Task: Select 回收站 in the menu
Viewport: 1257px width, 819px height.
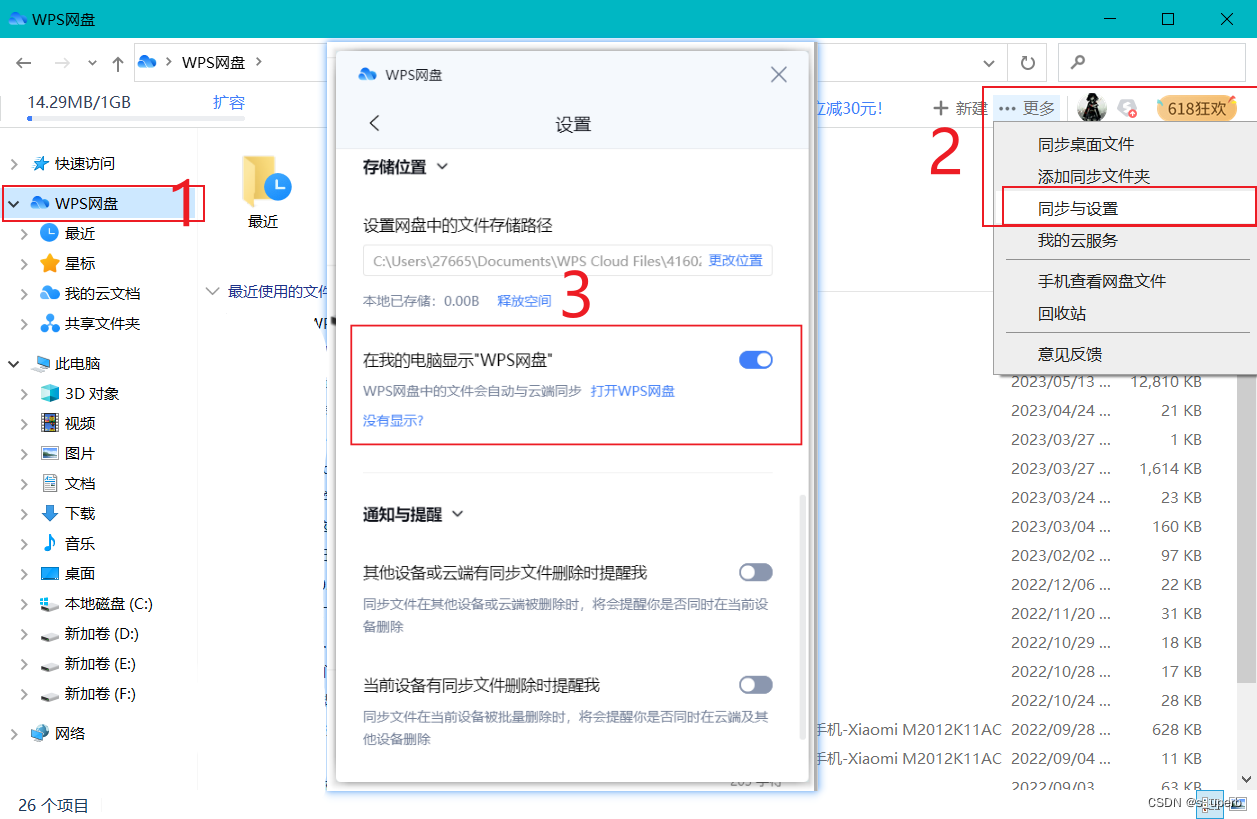Action: pyautogui.click(x=1061, y=314)
